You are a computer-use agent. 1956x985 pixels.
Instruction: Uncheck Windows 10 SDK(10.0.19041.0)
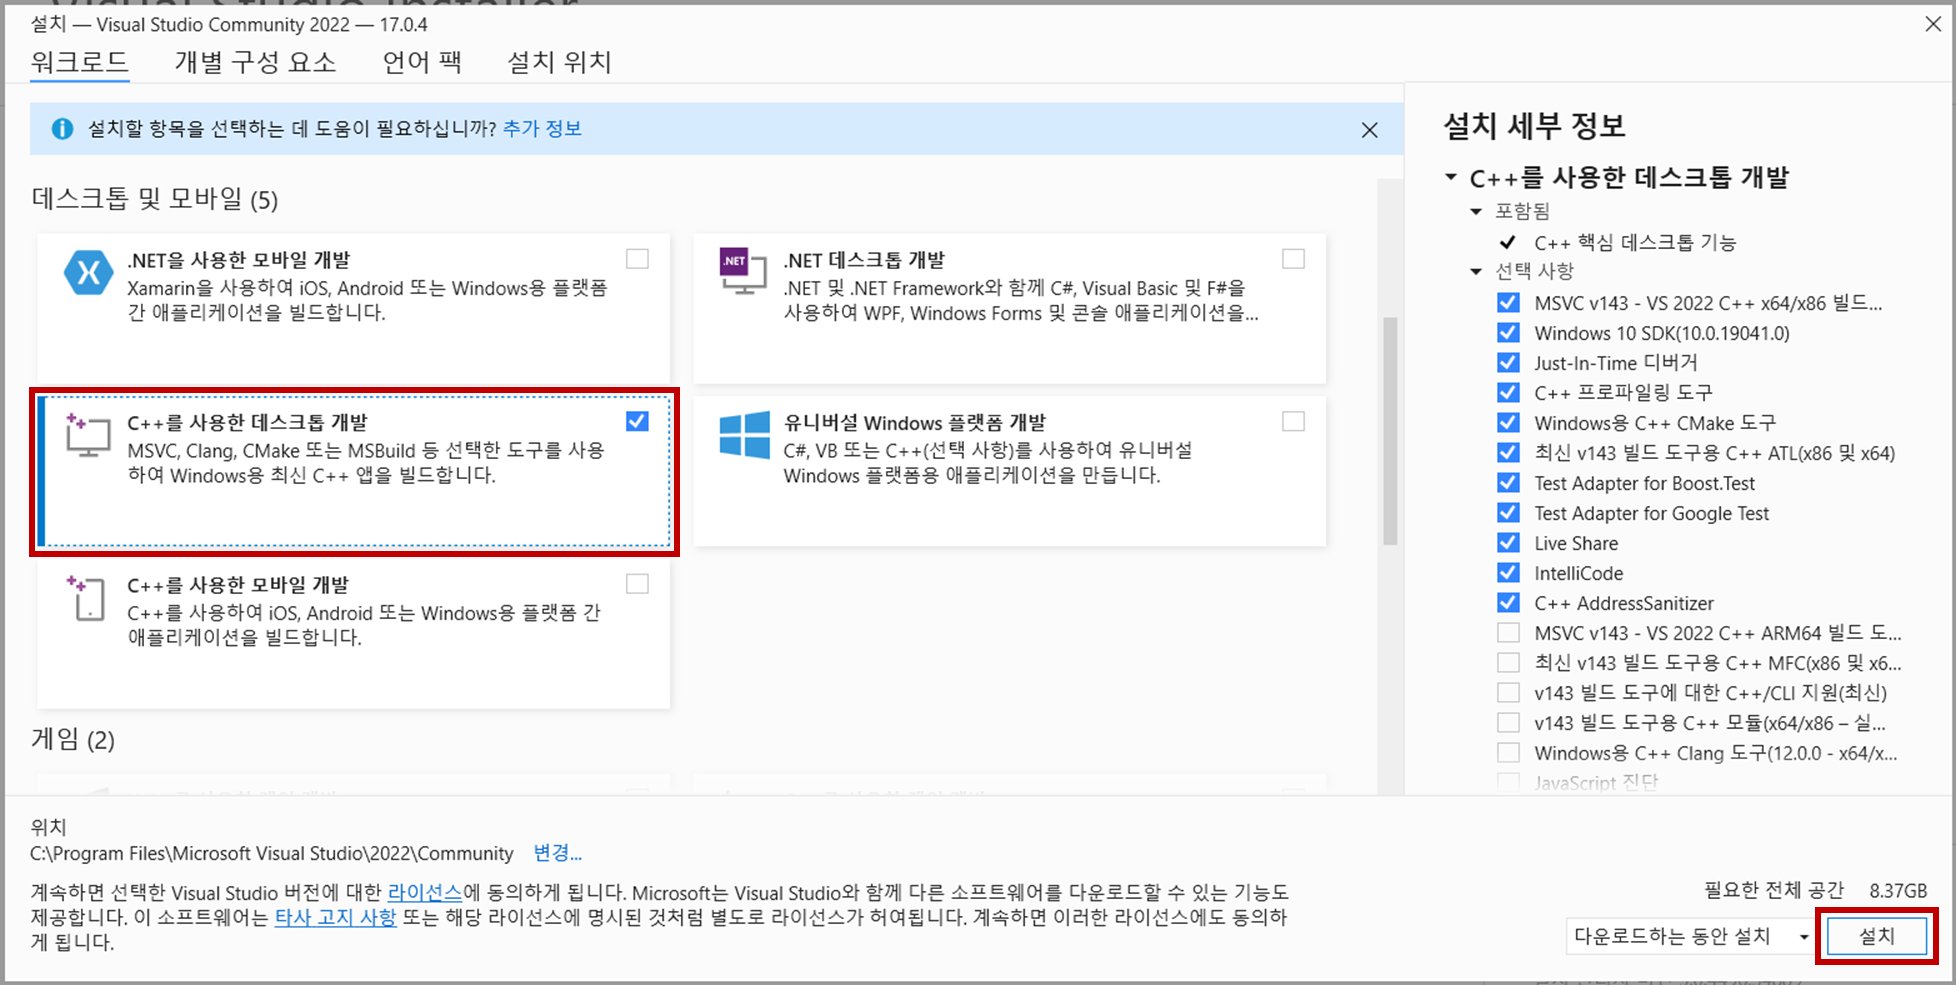(x=1508, y=332)
